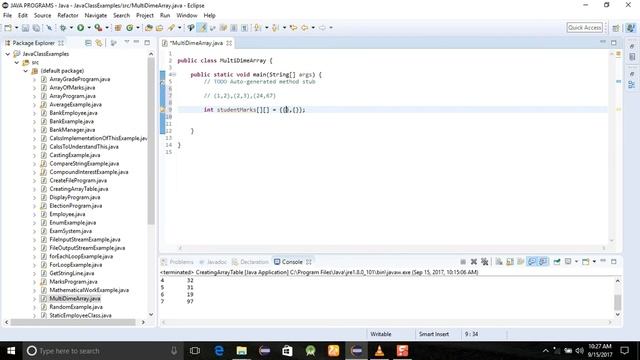This screenshot has height=360, width=640.
Task: Expand ArrayGradeProgram.java tree node
Action: pos(34,79)
